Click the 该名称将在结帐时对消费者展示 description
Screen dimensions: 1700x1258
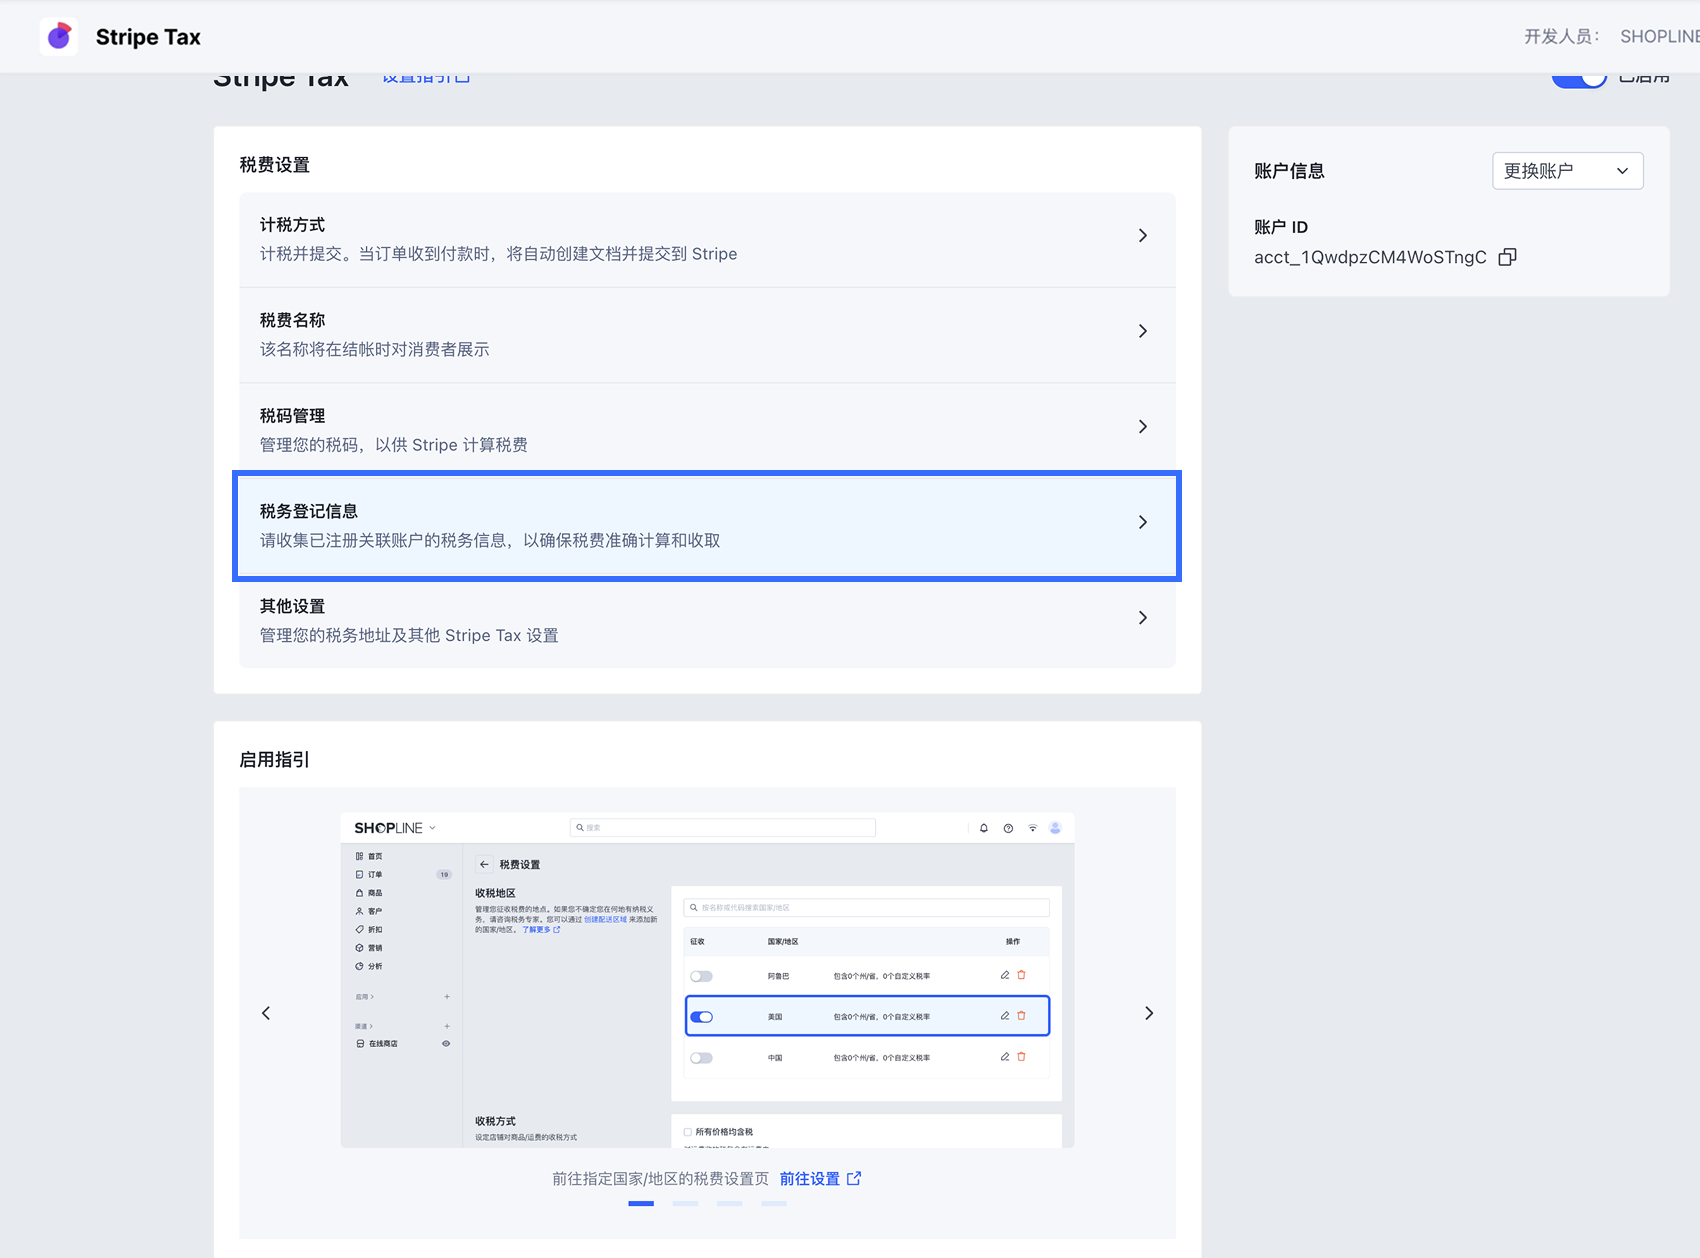point(375,349)
